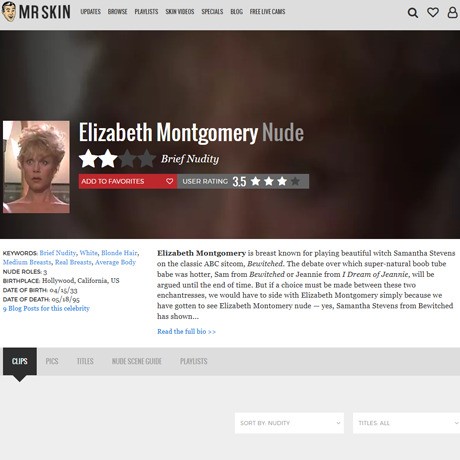
Task: Expand the Sort By Nudity dropdown
Action: click(x=289, y=423)
